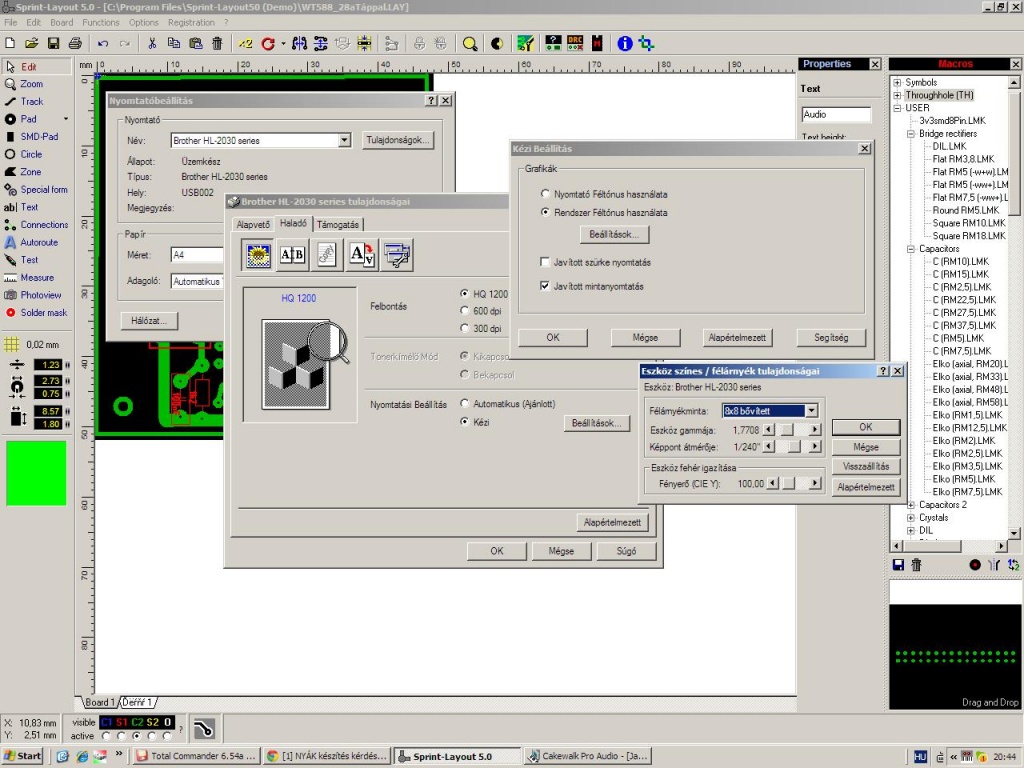Viewport: 1024px width, 768px height.
Task: Click the Audio text input field
Action: coord(836,114)
